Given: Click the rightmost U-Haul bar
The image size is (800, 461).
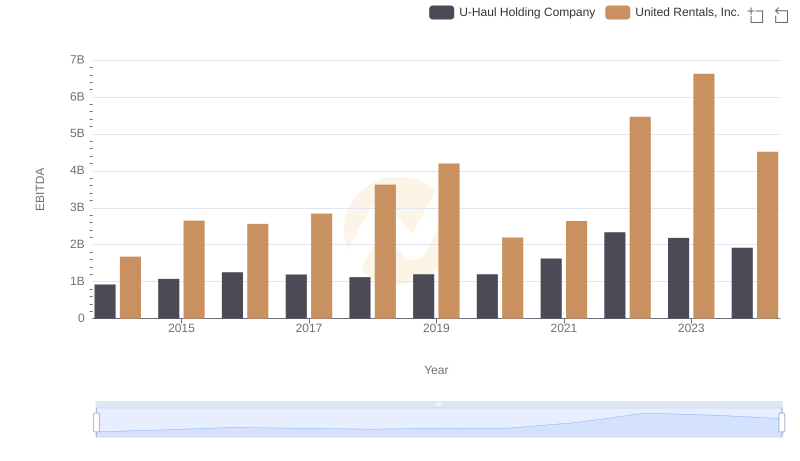Looking at the screenshot, I should [742, 283].
